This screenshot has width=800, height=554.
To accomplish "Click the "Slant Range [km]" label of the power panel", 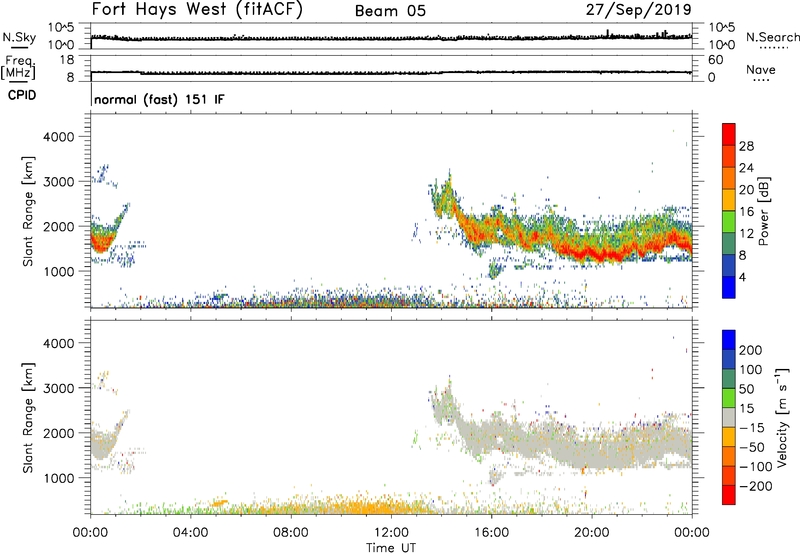I will [x=28, y=211].
